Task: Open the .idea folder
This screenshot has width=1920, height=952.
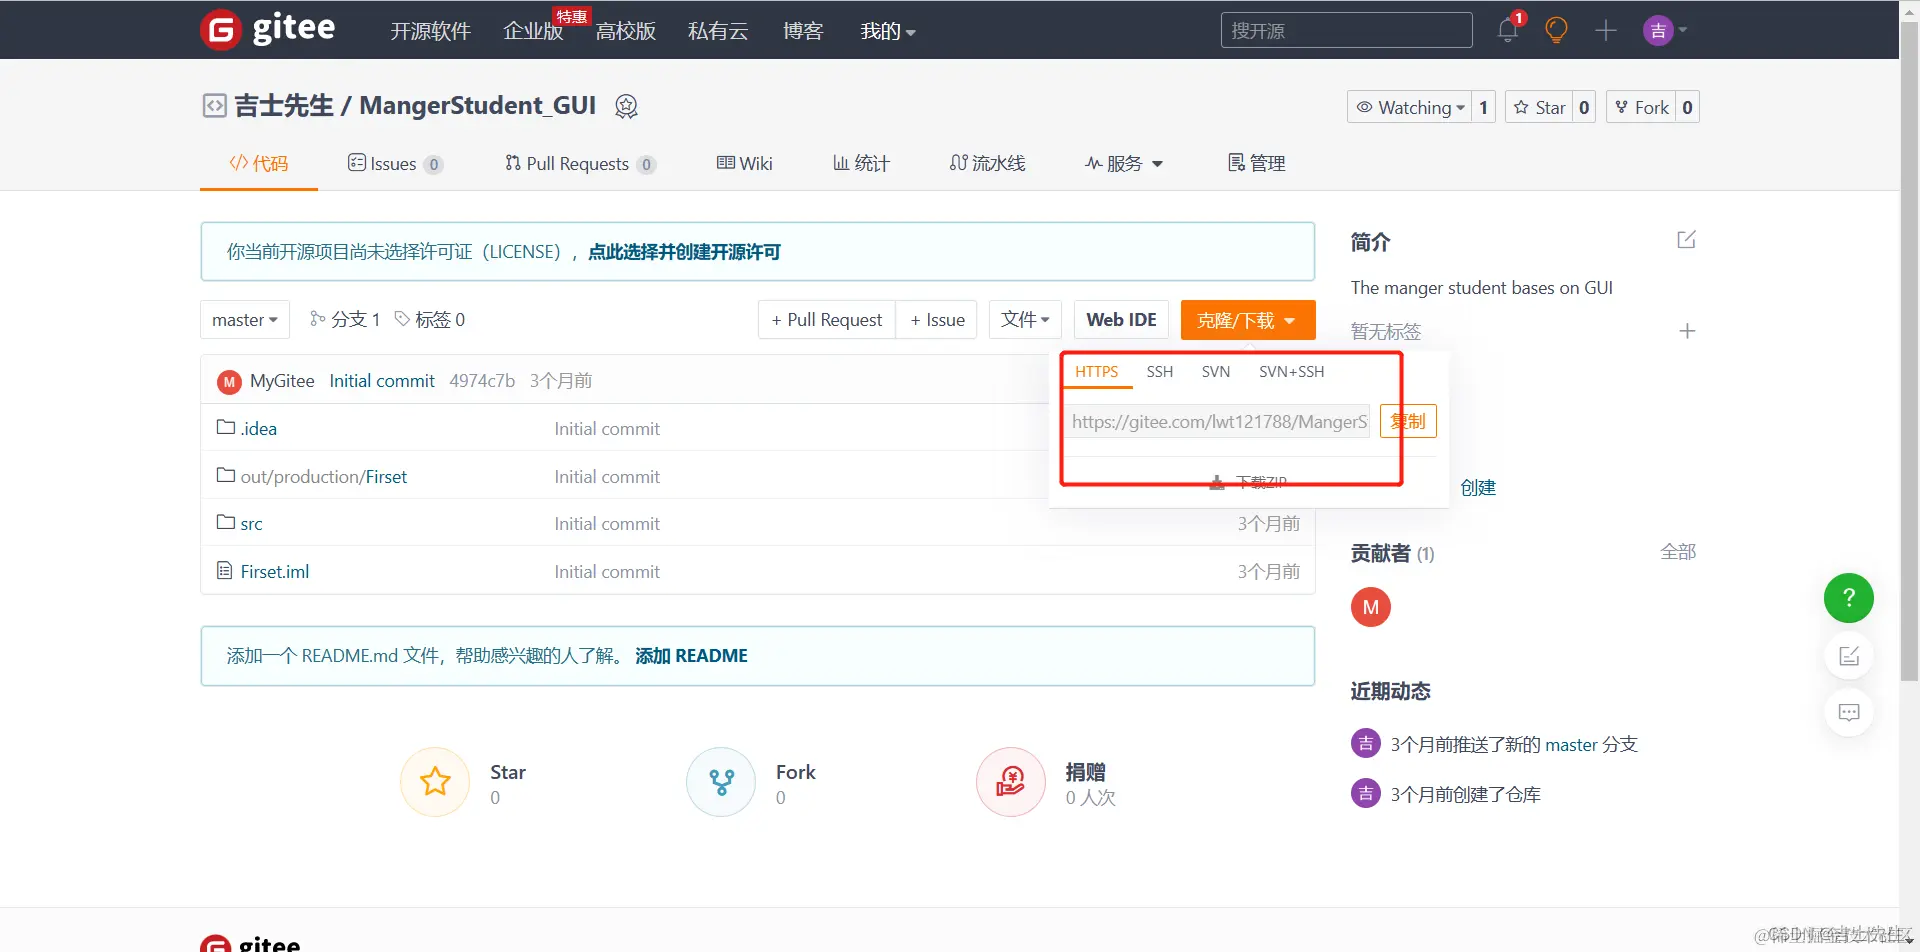Action: coord(259,429)
